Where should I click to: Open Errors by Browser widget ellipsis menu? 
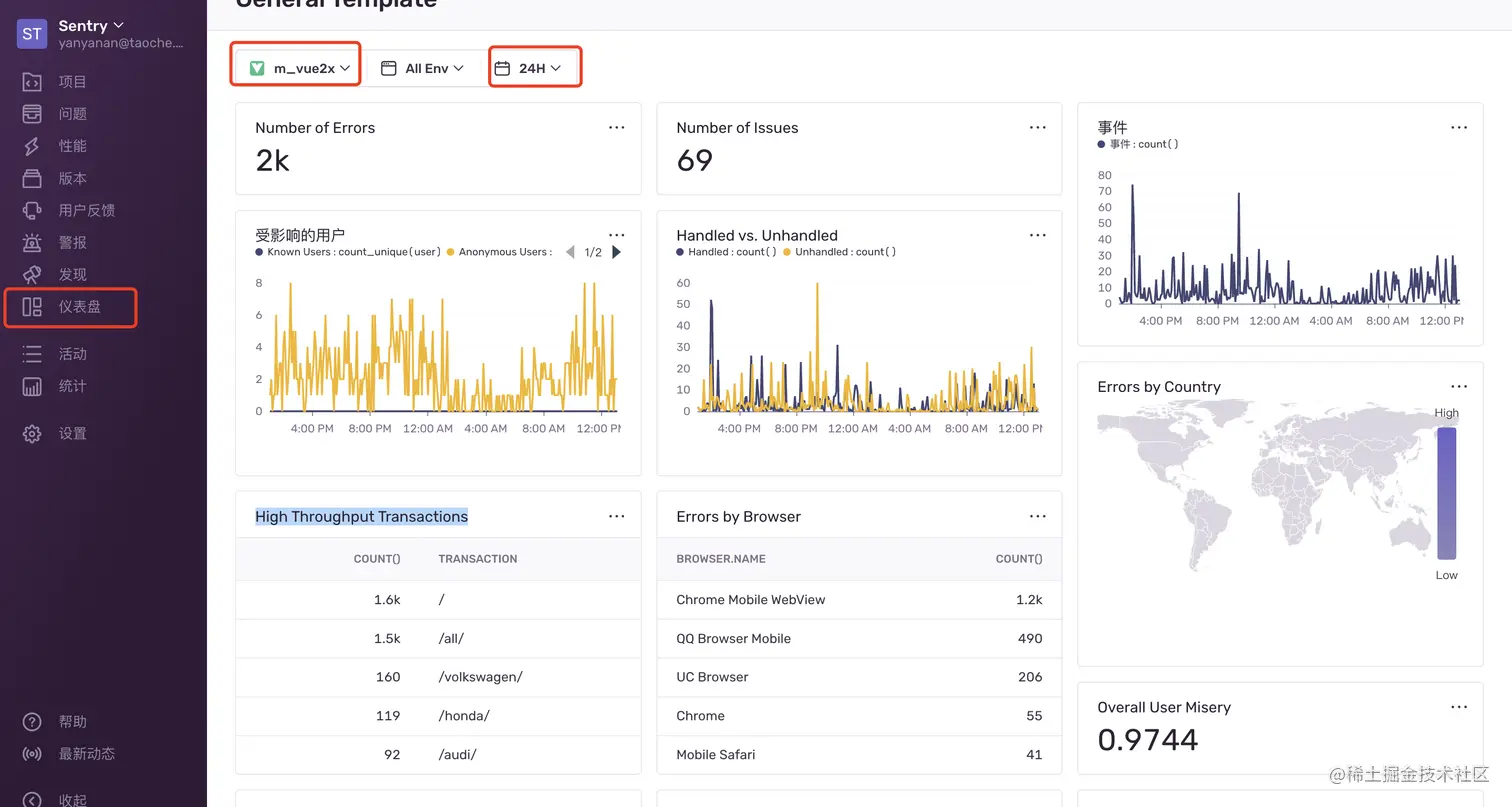pyautogui.click(x=1037, y=516)
